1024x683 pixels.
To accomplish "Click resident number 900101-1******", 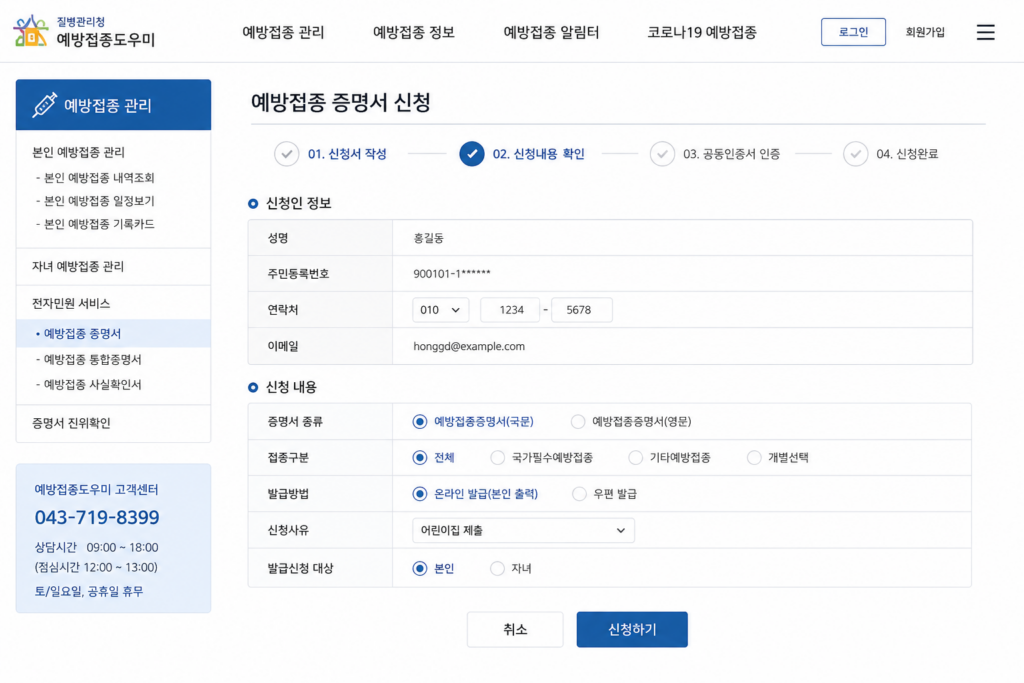I will 452,274.
